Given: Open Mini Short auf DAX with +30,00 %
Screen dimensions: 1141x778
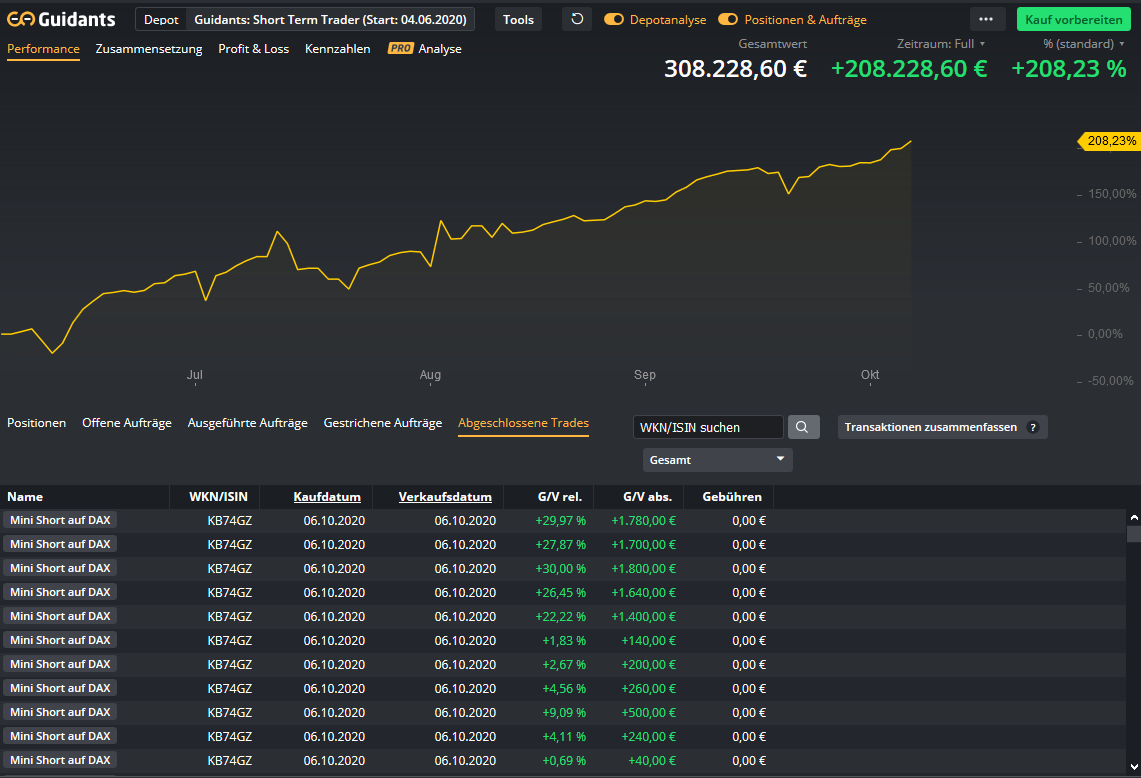Looking at the screenshot, I should pos(60,568).
